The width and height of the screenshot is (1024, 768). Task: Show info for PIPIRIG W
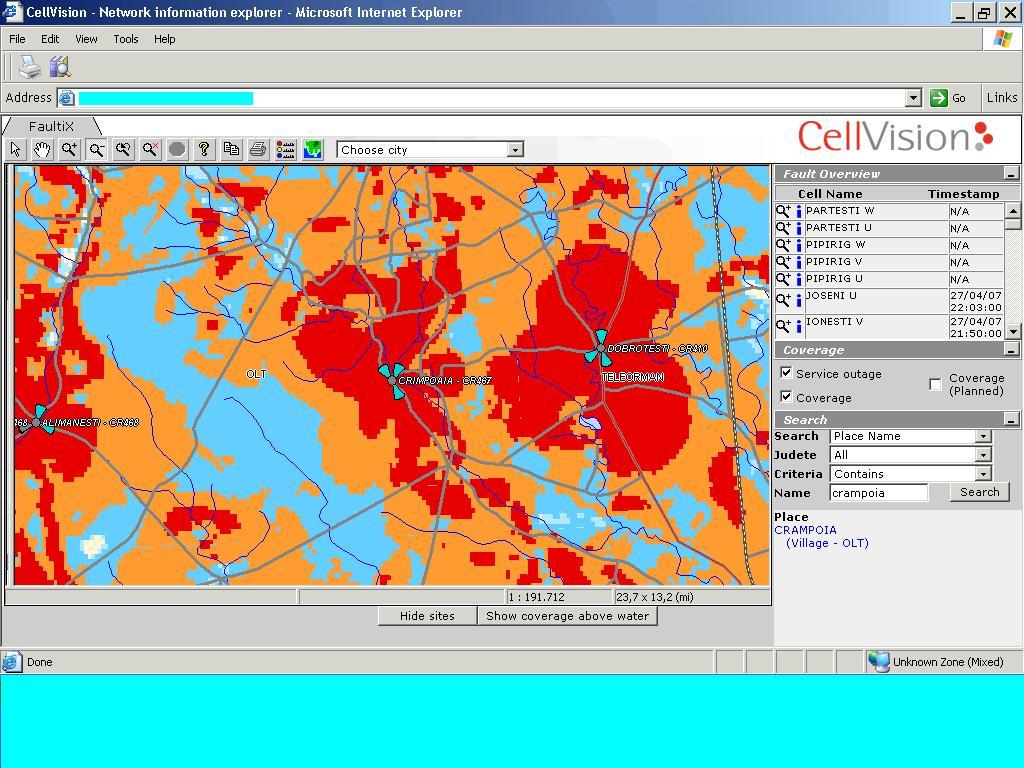coord(798,246)
